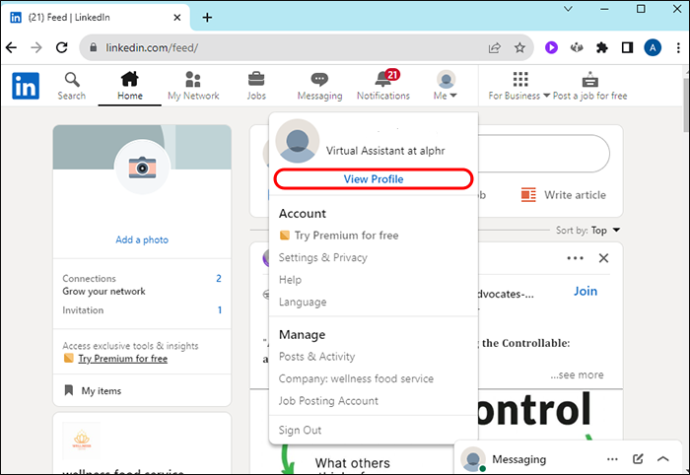Open a new browser tab
The image size is (690, 475).
207,18
